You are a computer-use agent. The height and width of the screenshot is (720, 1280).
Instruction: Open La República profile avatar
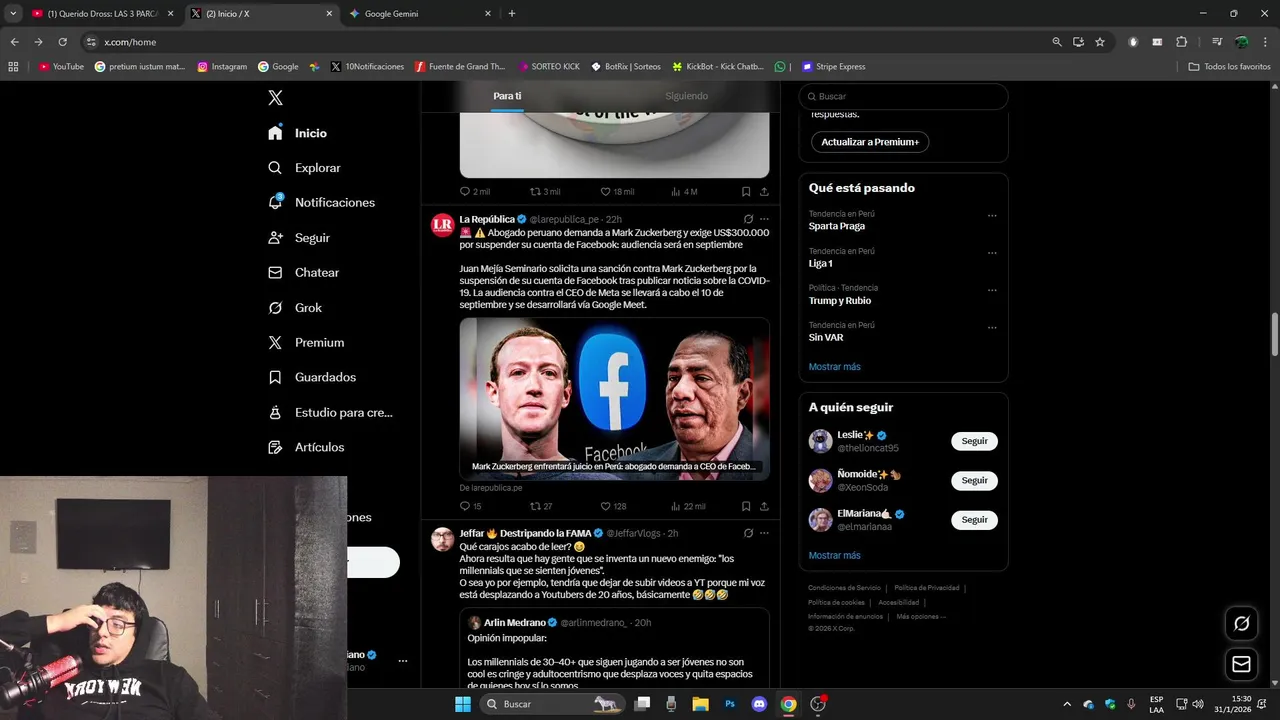442,225
